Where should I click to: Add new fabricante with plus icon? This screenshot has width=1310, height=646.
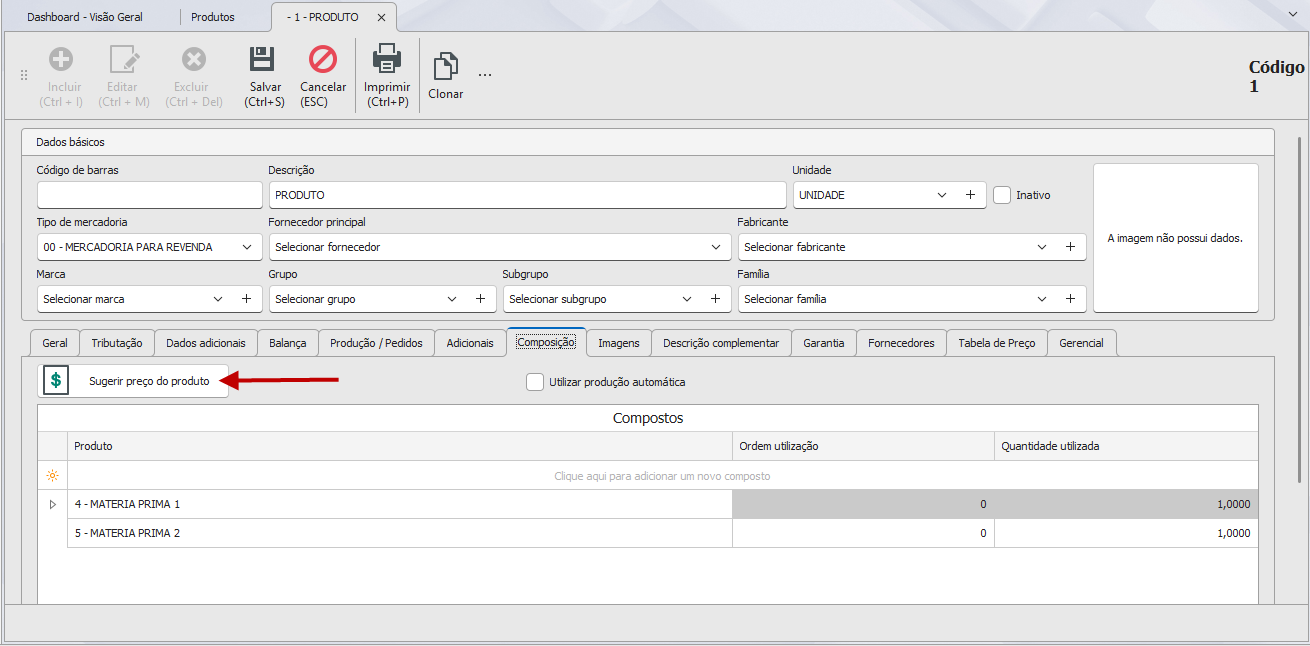tap(1070, 247)
